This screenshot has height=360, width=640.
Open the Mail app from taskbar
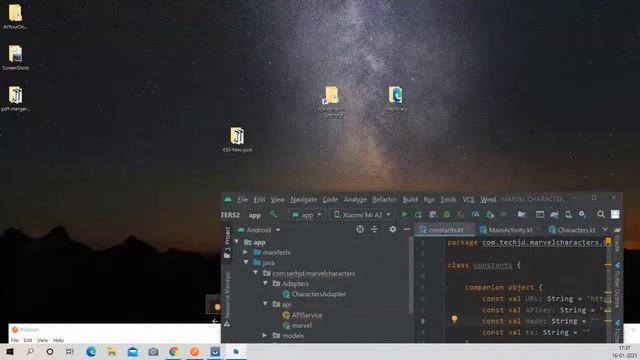click(133, 351)
